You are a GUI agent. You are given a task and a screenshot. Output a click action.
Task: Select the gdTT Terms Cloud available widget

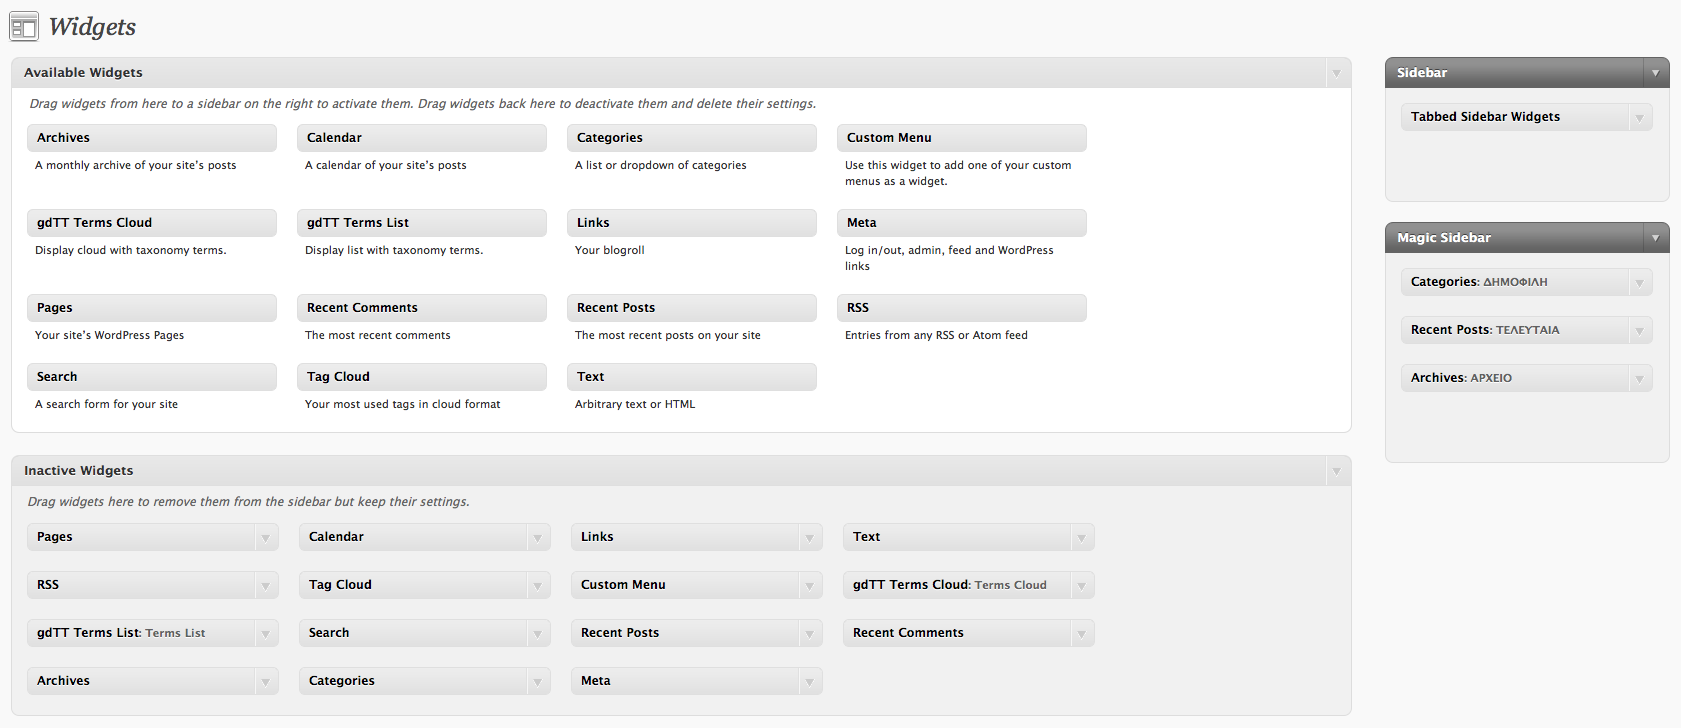point(151,223)
